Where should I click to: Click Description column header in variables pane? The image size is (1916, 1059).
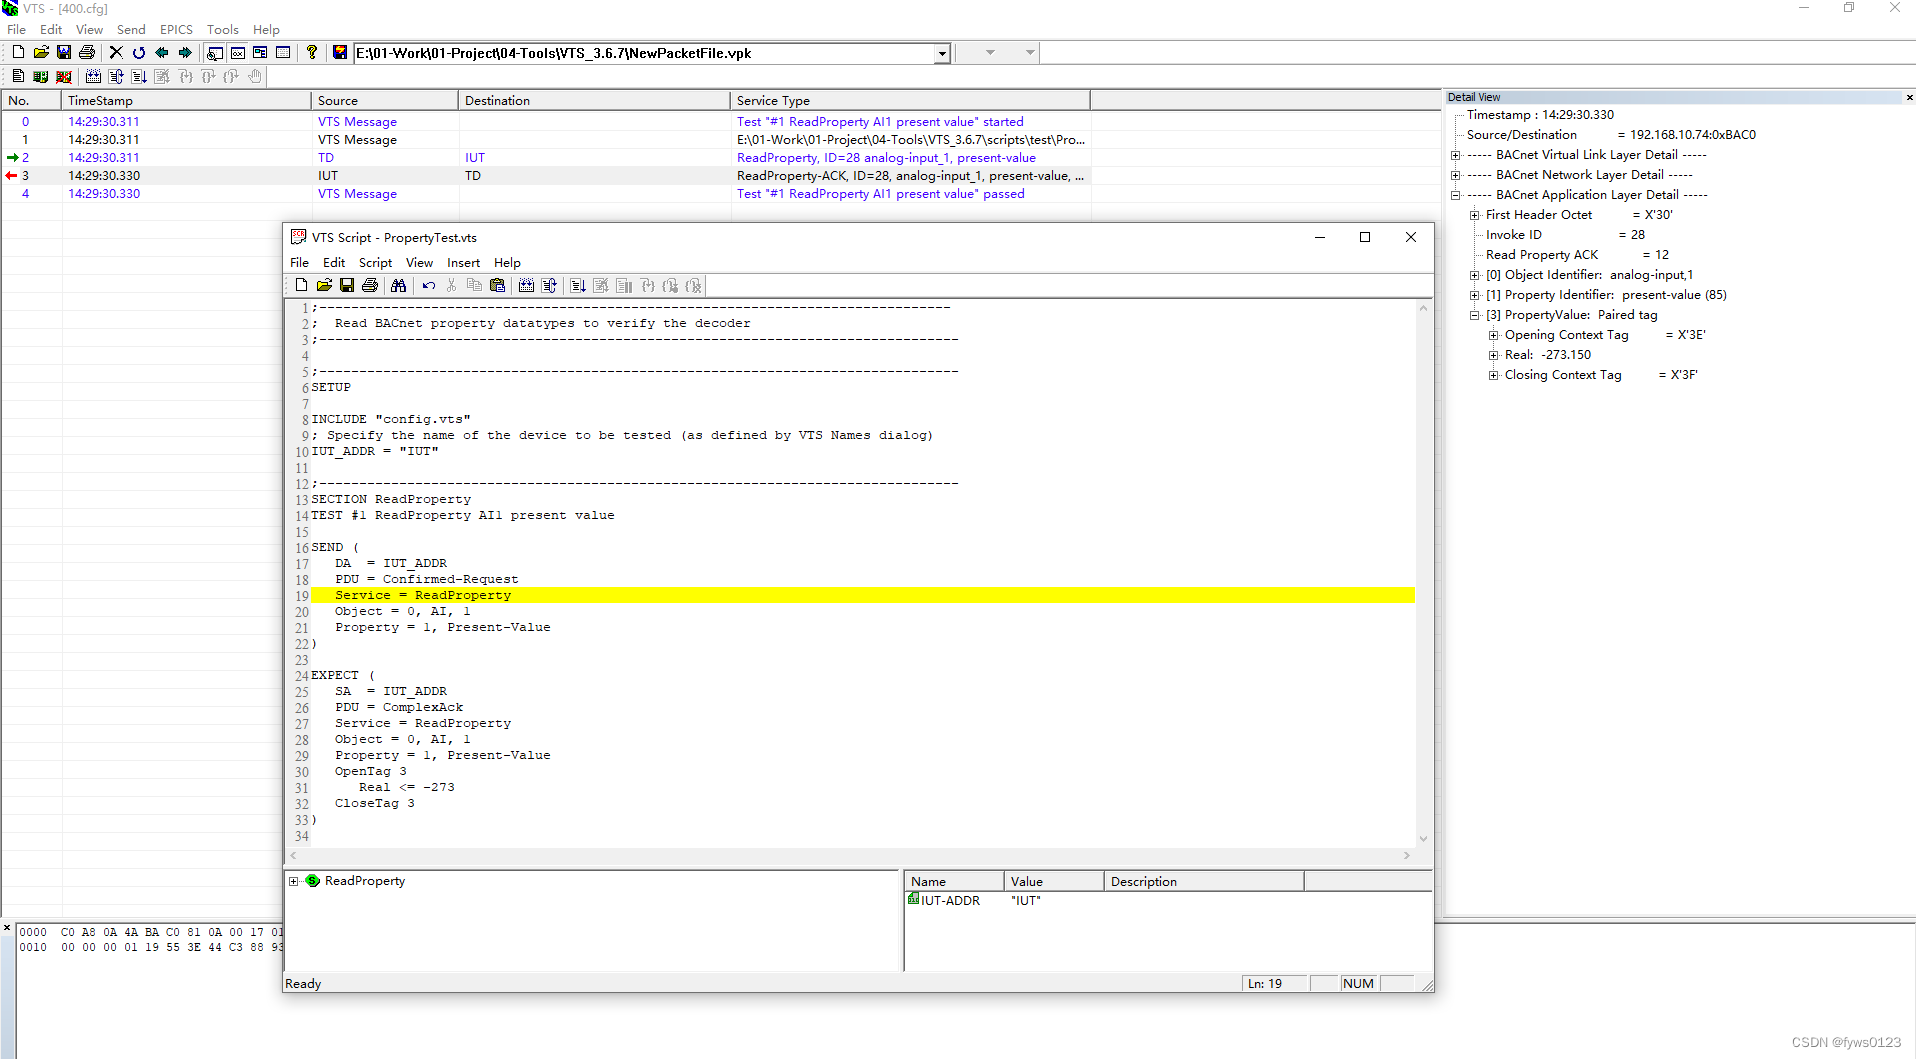[x=1204, y=881]
